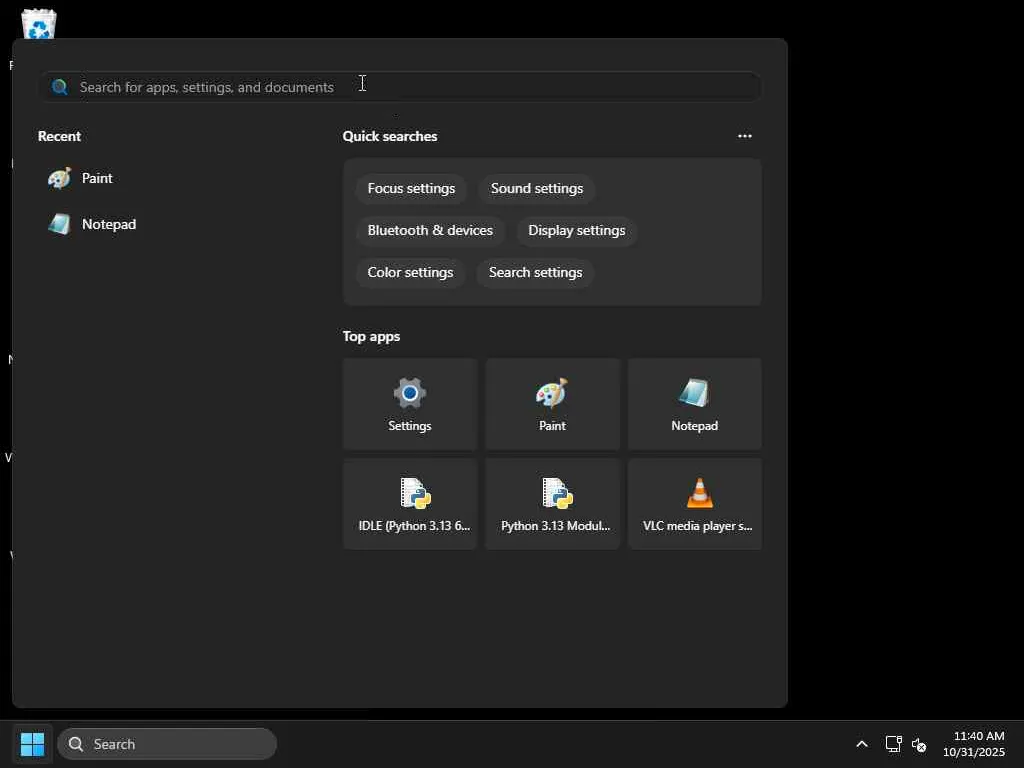The width and height of the screenshot is (1024, 768).
Task: Open network status icon in system tray
Action: [x=893, y=744]
